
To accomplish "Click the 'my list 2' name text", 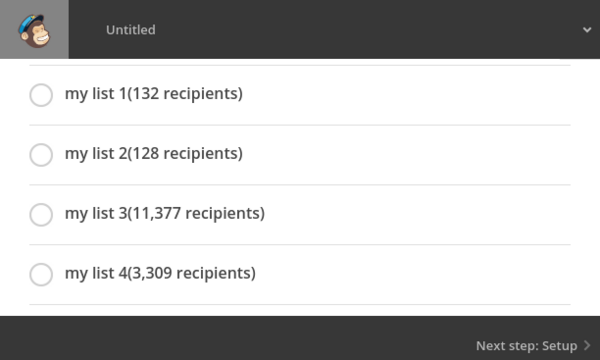I will (96, 153).
